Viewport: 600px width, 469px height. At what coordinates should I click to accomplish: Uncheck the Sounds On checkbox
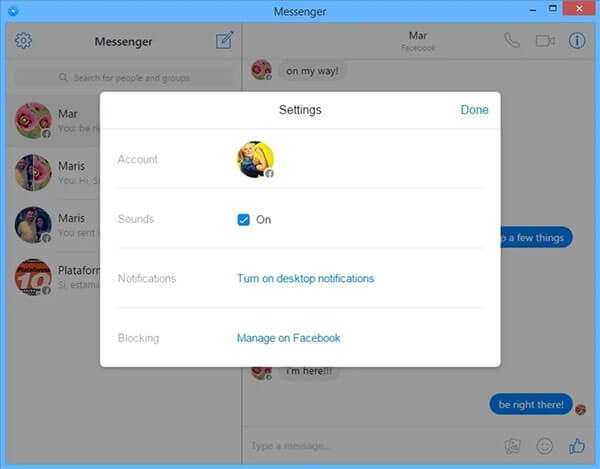[x=243, y=220]
